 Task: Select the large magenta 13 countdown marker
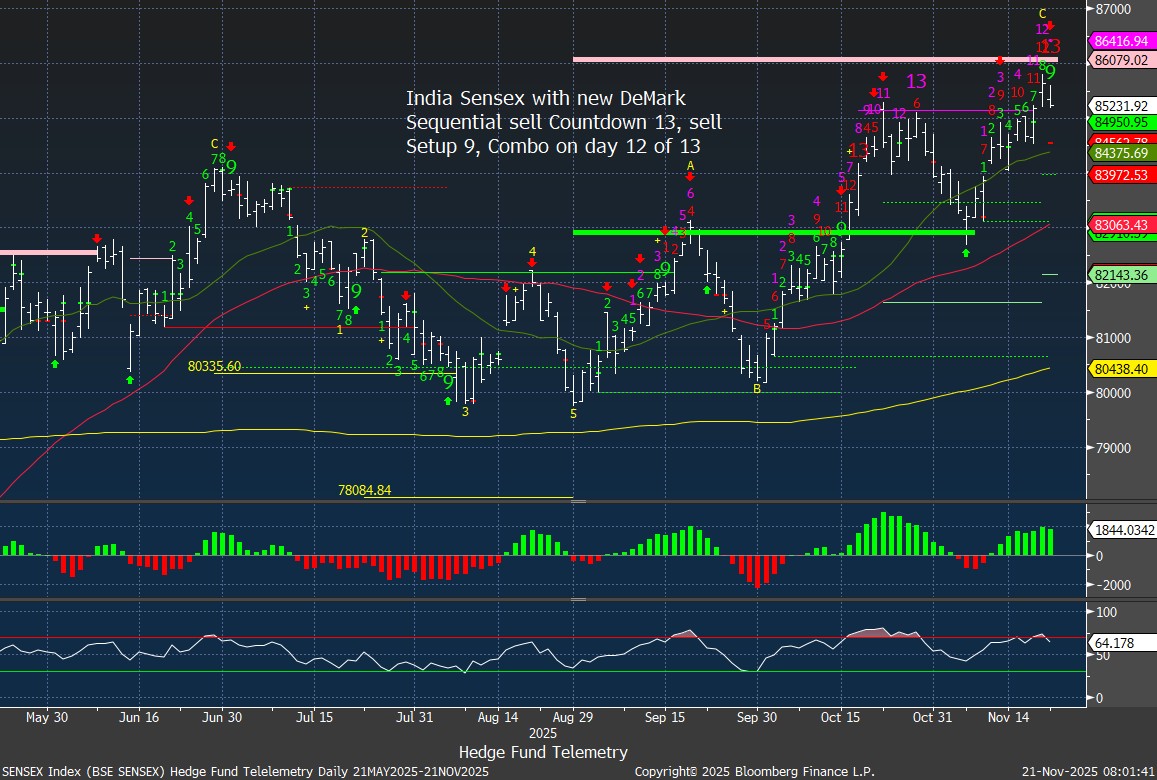click(916, 81)
